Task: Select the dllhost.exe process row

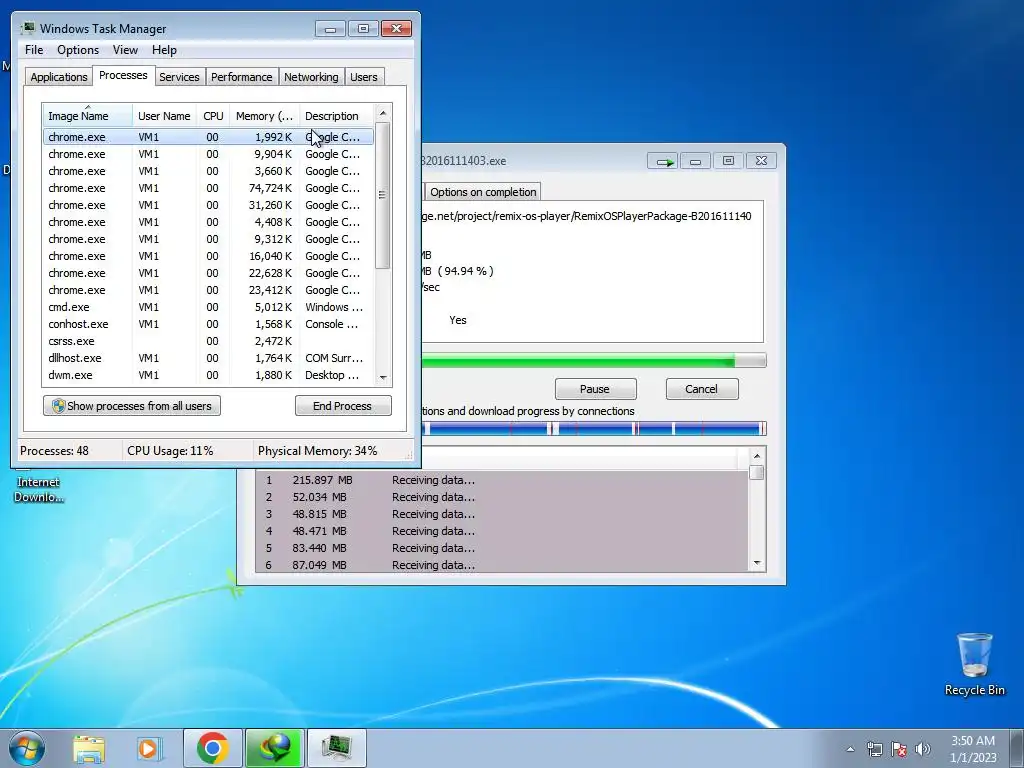Action: tap(208, 358)
